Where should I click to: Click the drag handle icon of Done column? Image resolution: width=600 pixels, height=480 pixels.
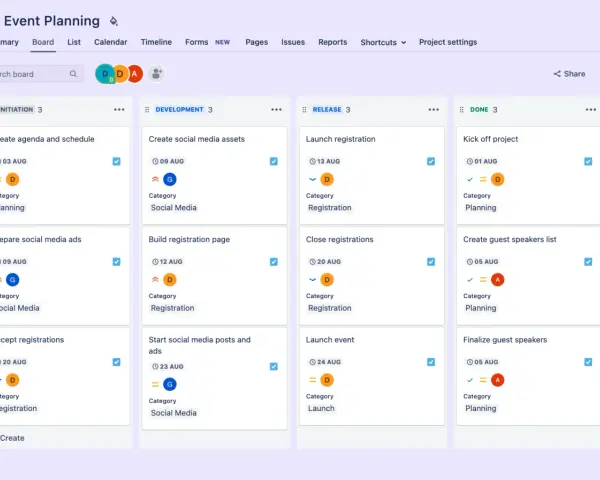[461, 109]
